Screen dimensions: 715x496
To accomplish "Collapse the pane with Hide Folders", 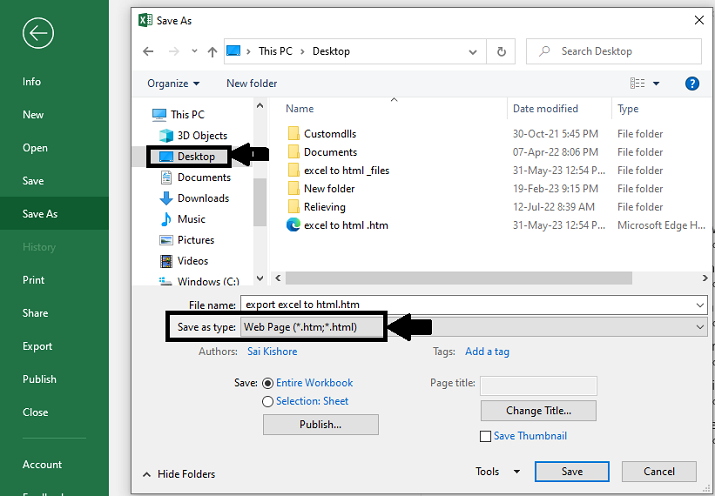I will click(x=179, y=474).
